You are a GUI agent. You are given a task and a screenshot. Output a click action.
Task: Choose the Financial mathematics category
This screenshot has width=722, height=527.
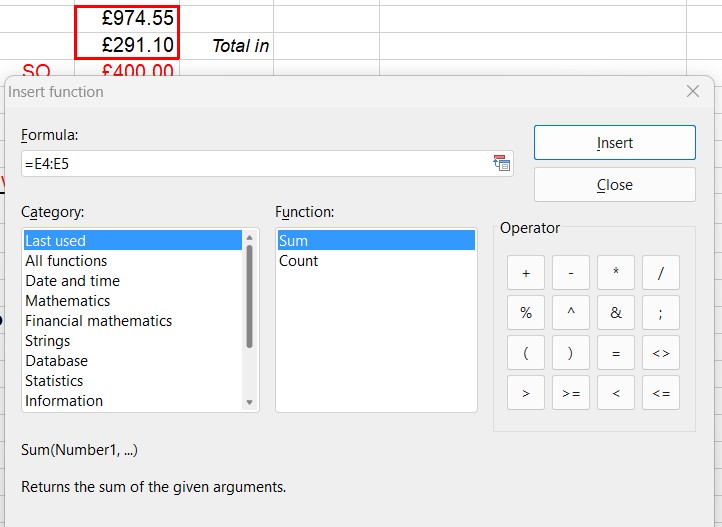98,321
